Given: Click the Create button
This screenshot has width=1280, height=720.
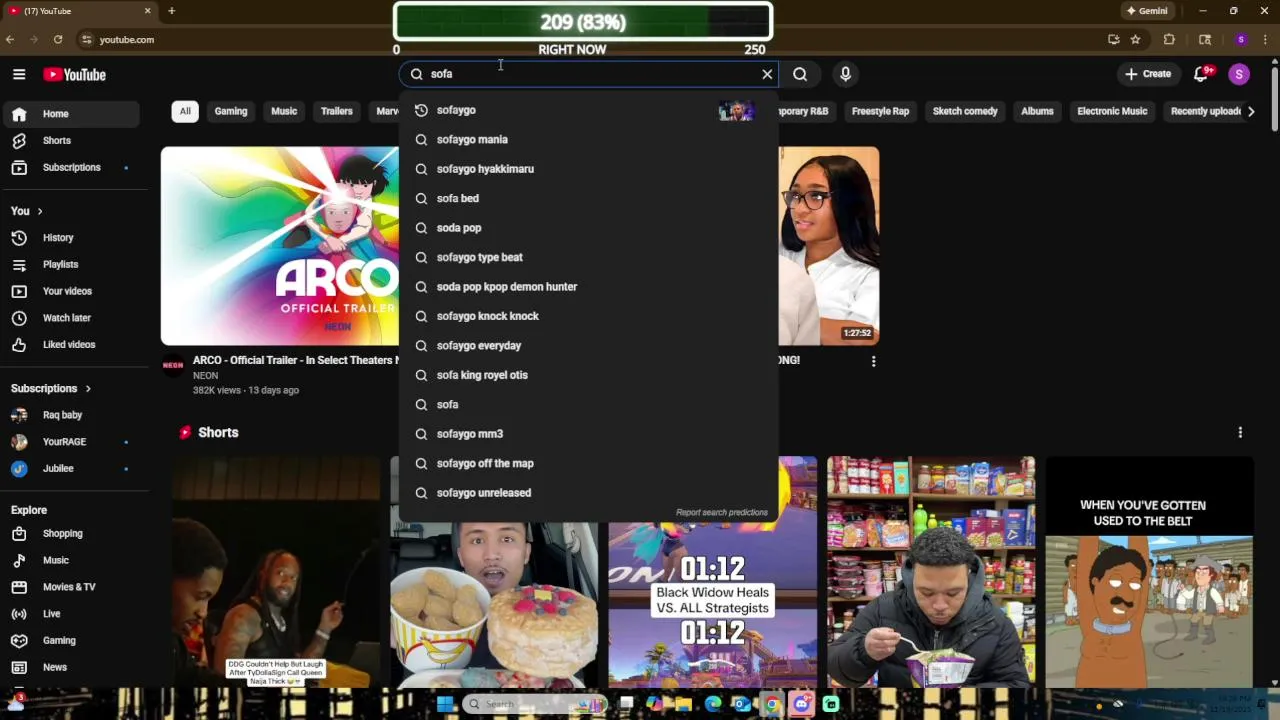Looking at the screenshot, I should 1147,74.
